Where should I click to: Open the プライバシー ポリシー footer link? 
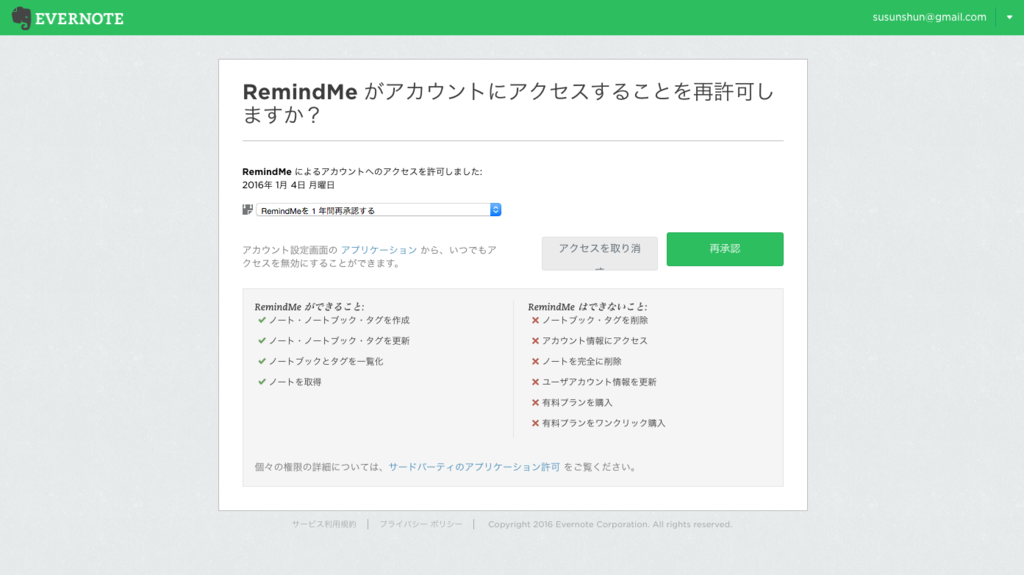(x=421, y=524)
